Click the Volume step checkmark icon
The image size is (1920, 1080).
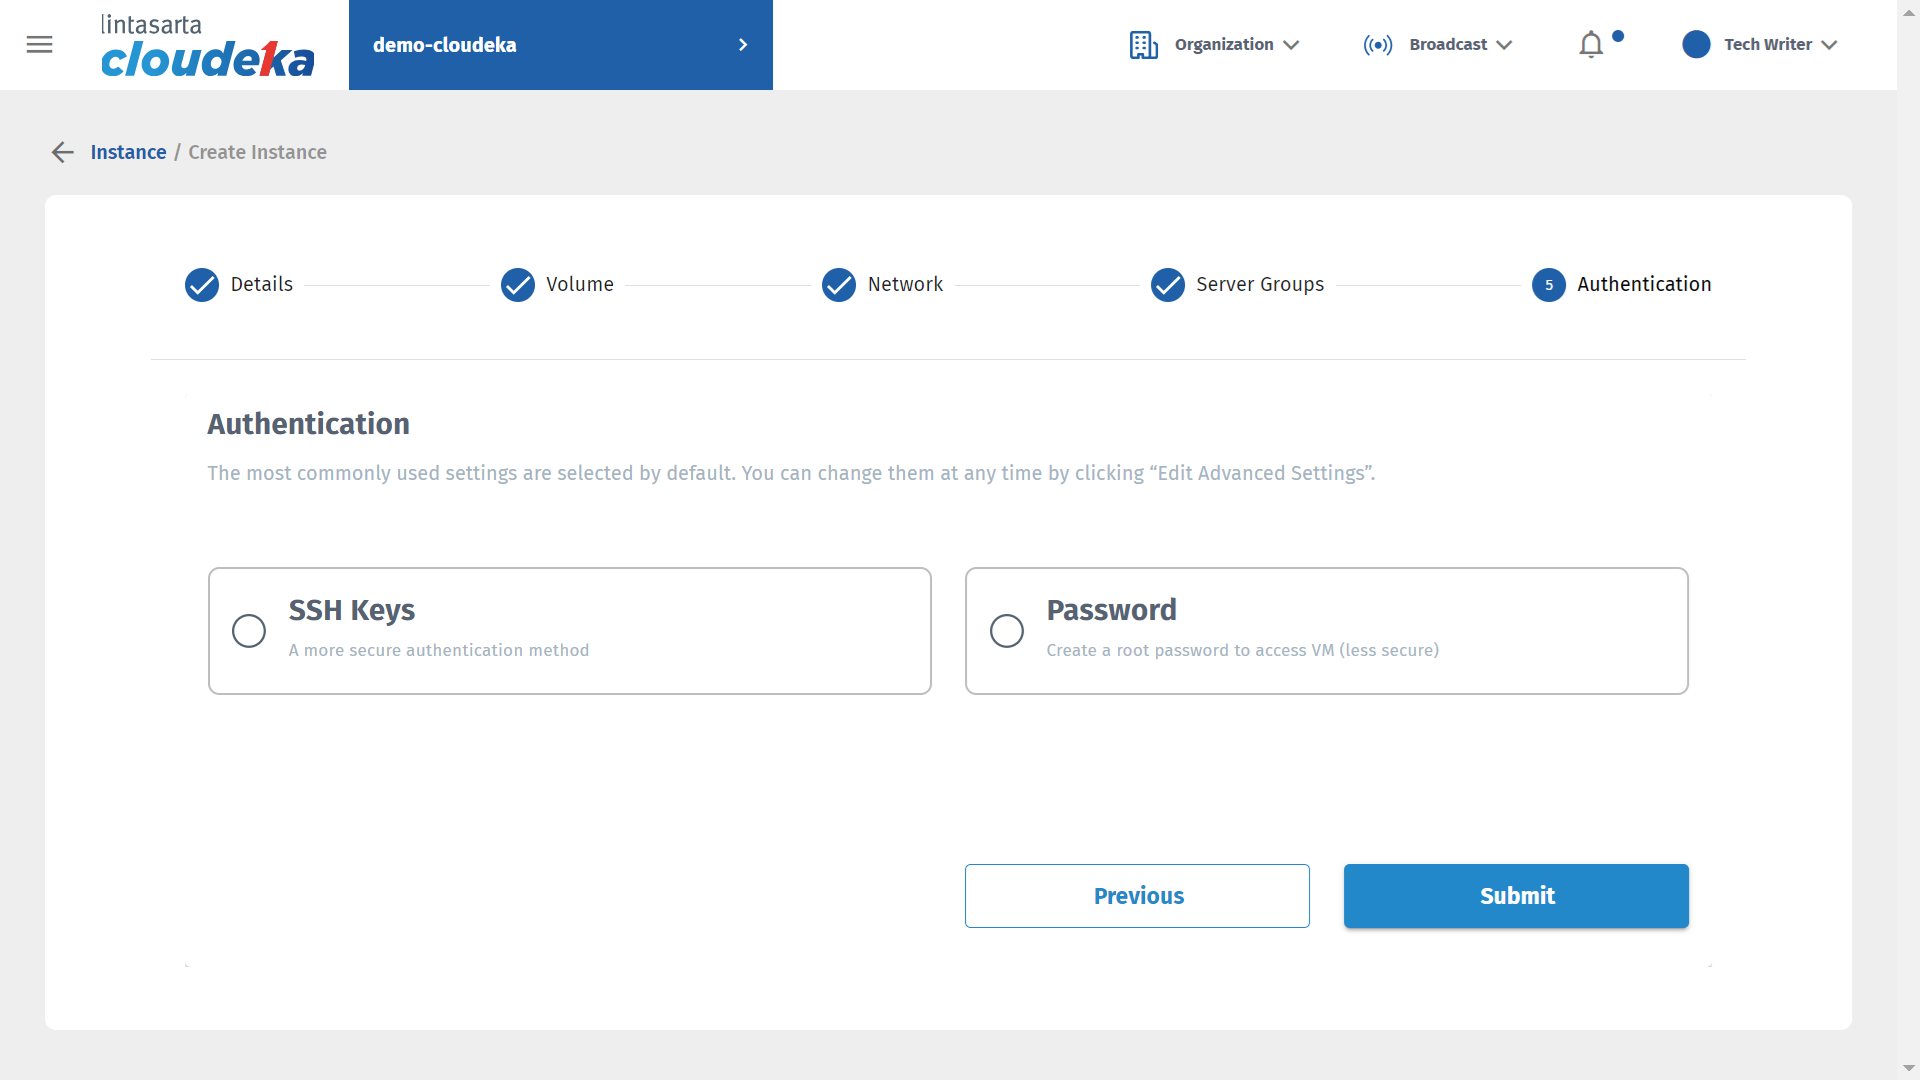coord(518,285)
